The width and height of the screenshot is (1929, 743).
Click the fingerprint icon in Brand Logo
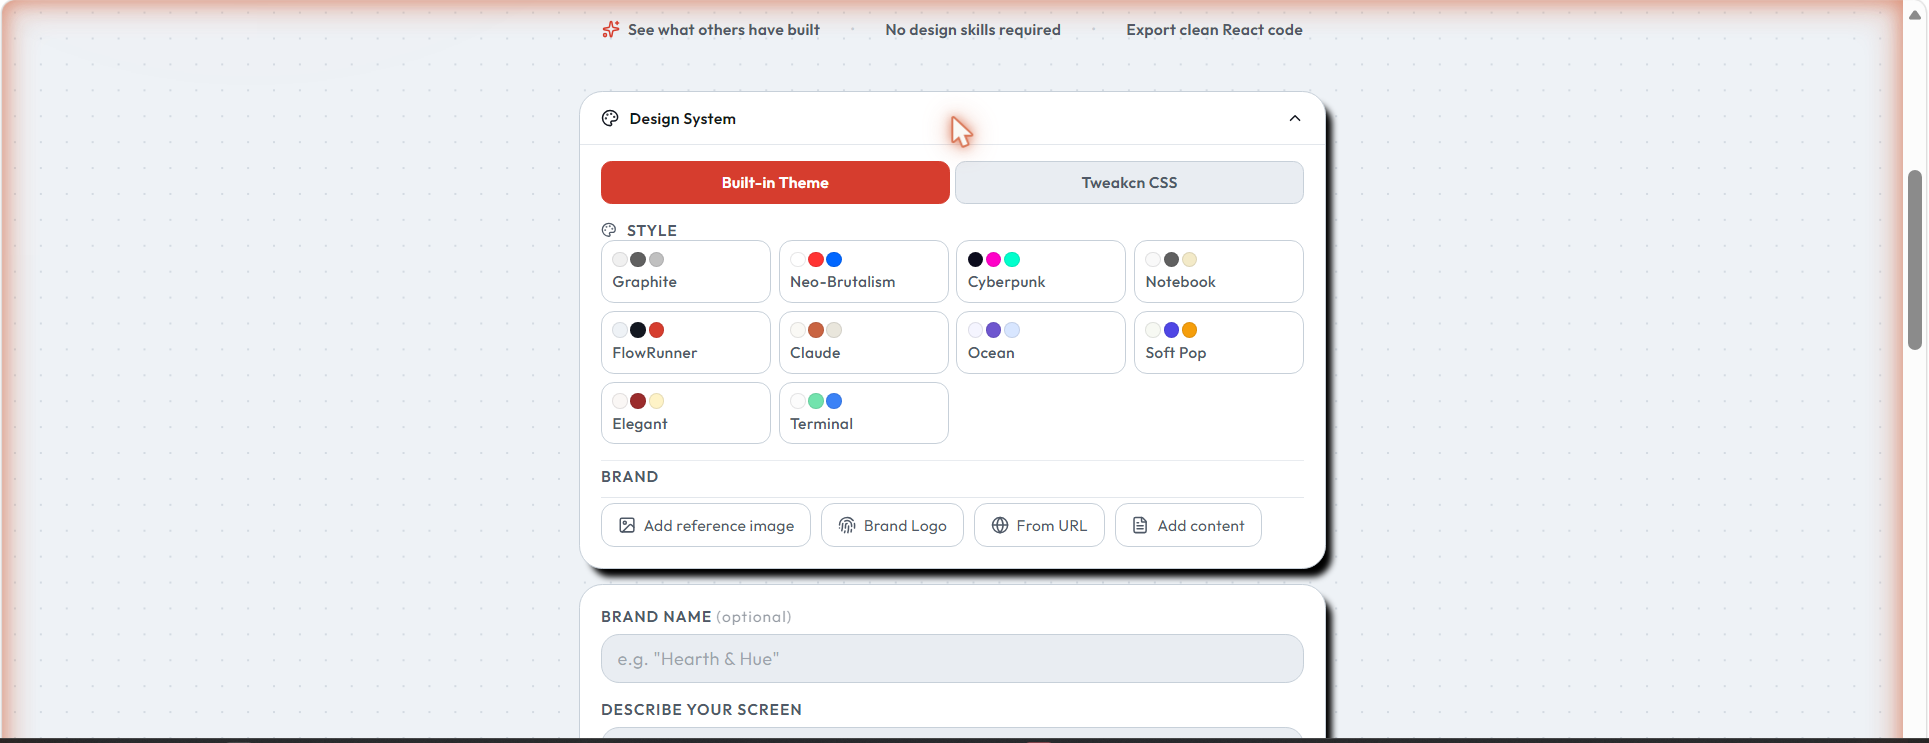click(847, 525)
